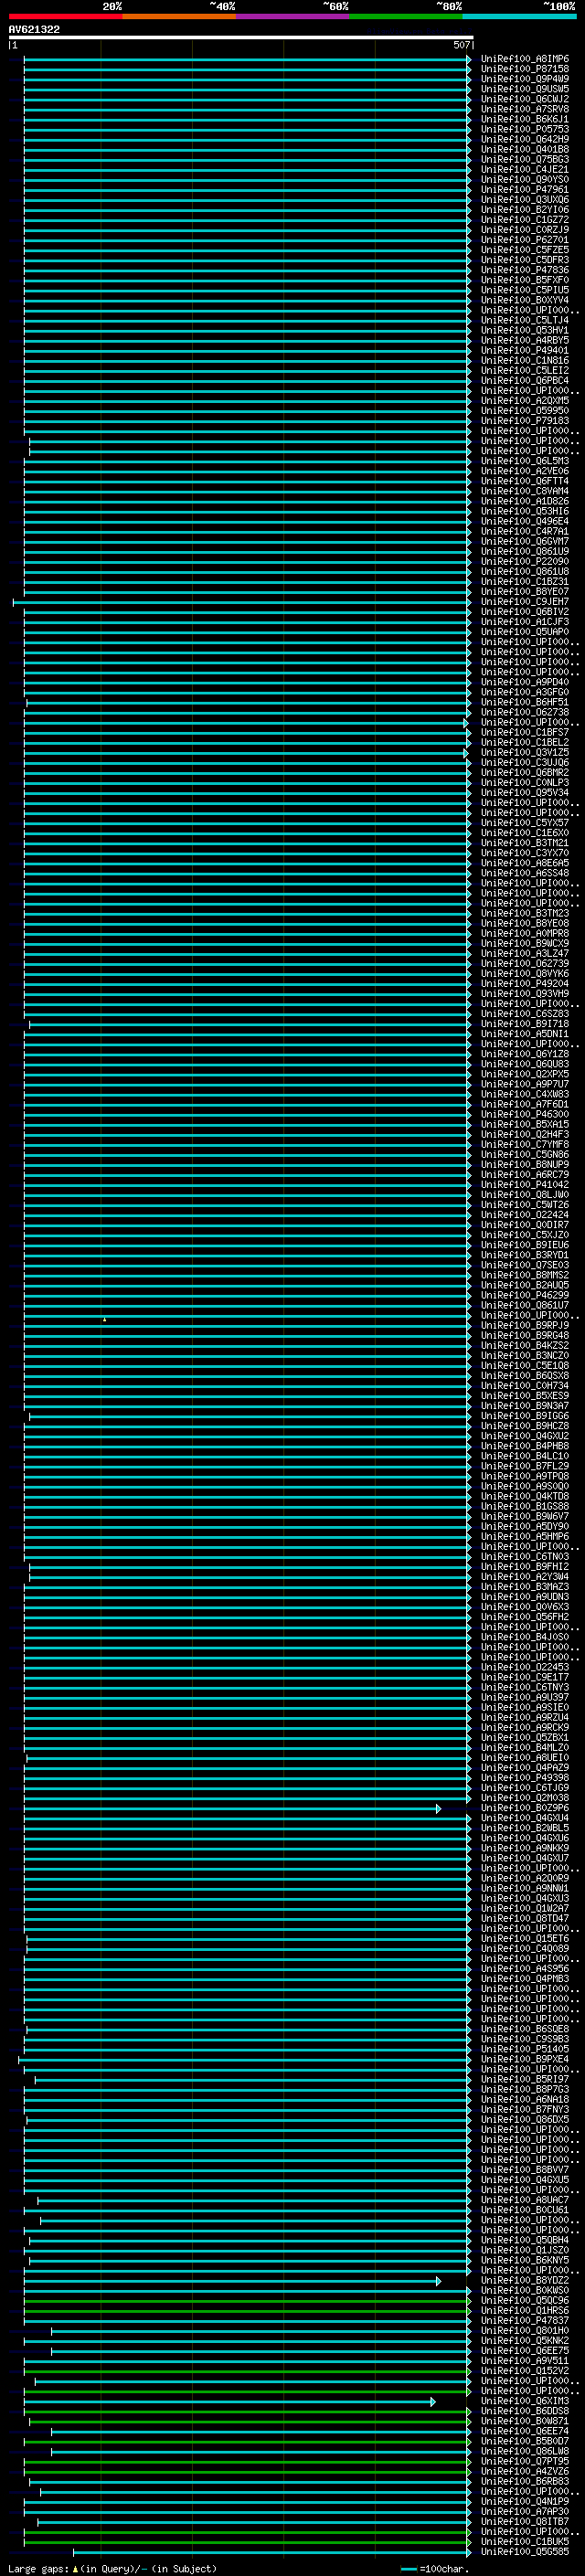
Task: Select the UniRef100_P49401 label
Action: pos(525,350)
